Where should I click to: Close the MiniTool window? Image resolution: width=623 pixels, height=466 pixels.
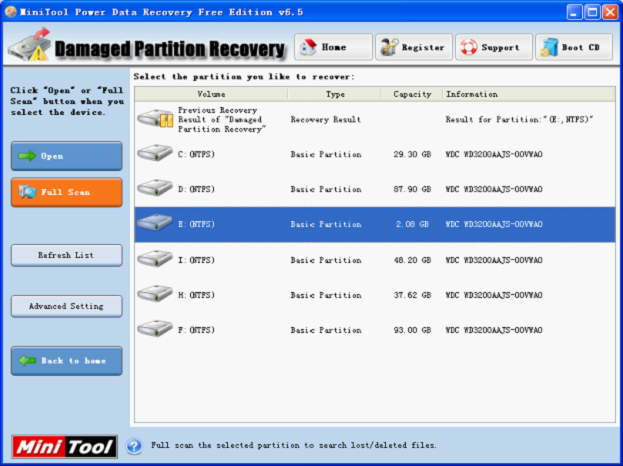tap(610, 12)
